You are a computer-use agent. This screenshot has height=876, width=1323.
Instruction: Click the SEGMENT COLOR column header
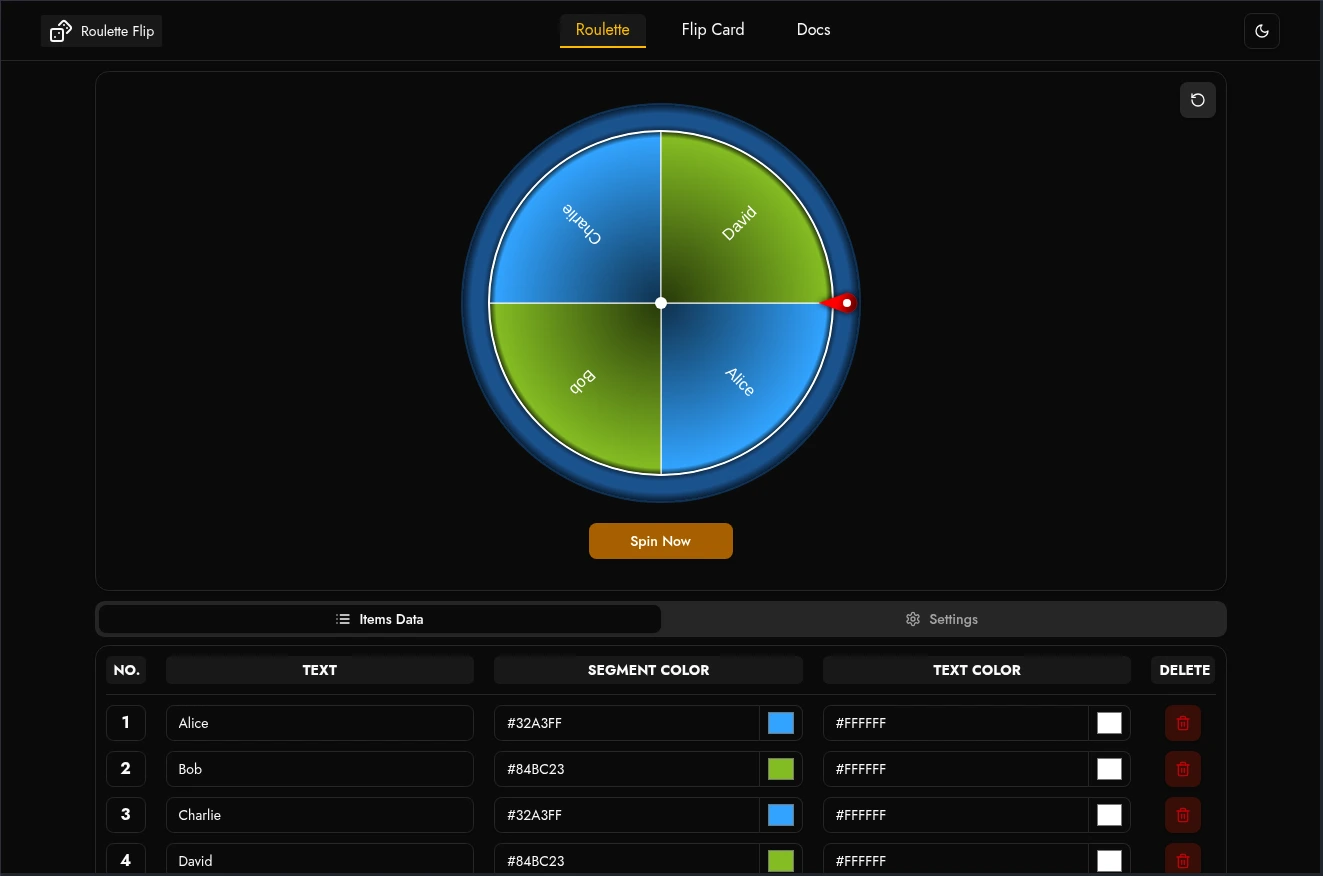tap(648, 670)
